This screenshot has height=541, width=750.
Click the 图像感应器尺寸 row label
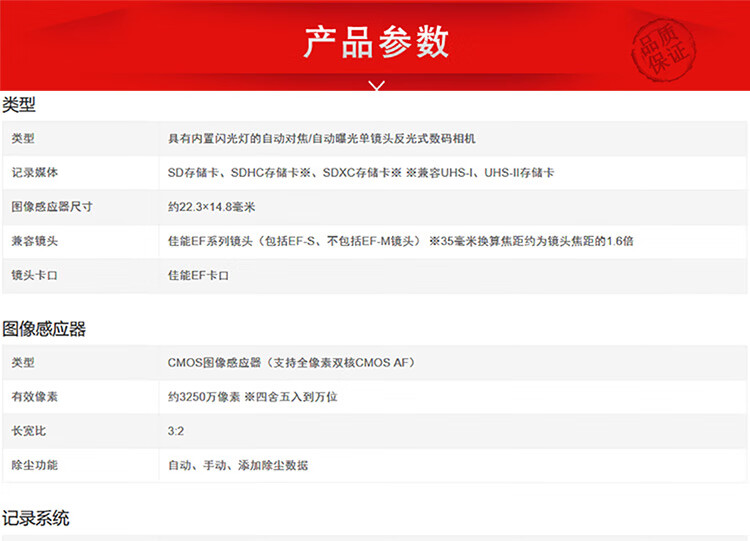[52, 206]
